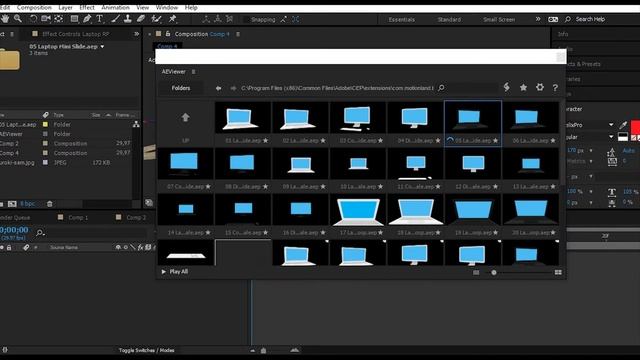Image resolution: width=640 pixels, height=360 pixels.
Task: Open font family dropdown in Character panel
Action: tap(611, 125)
